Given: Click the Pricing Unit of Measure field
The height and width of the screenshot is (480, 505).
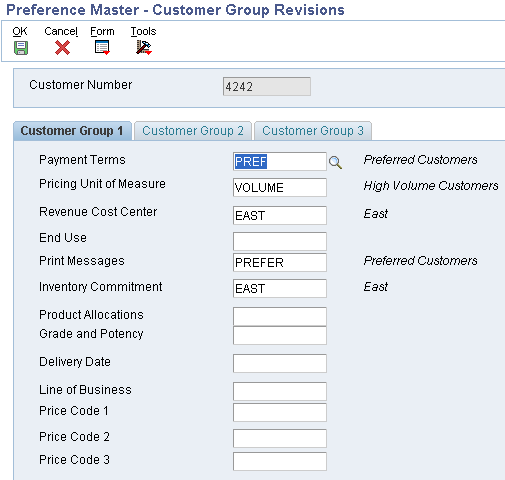Looking at the screenshot, I should (x=280, y=187).
